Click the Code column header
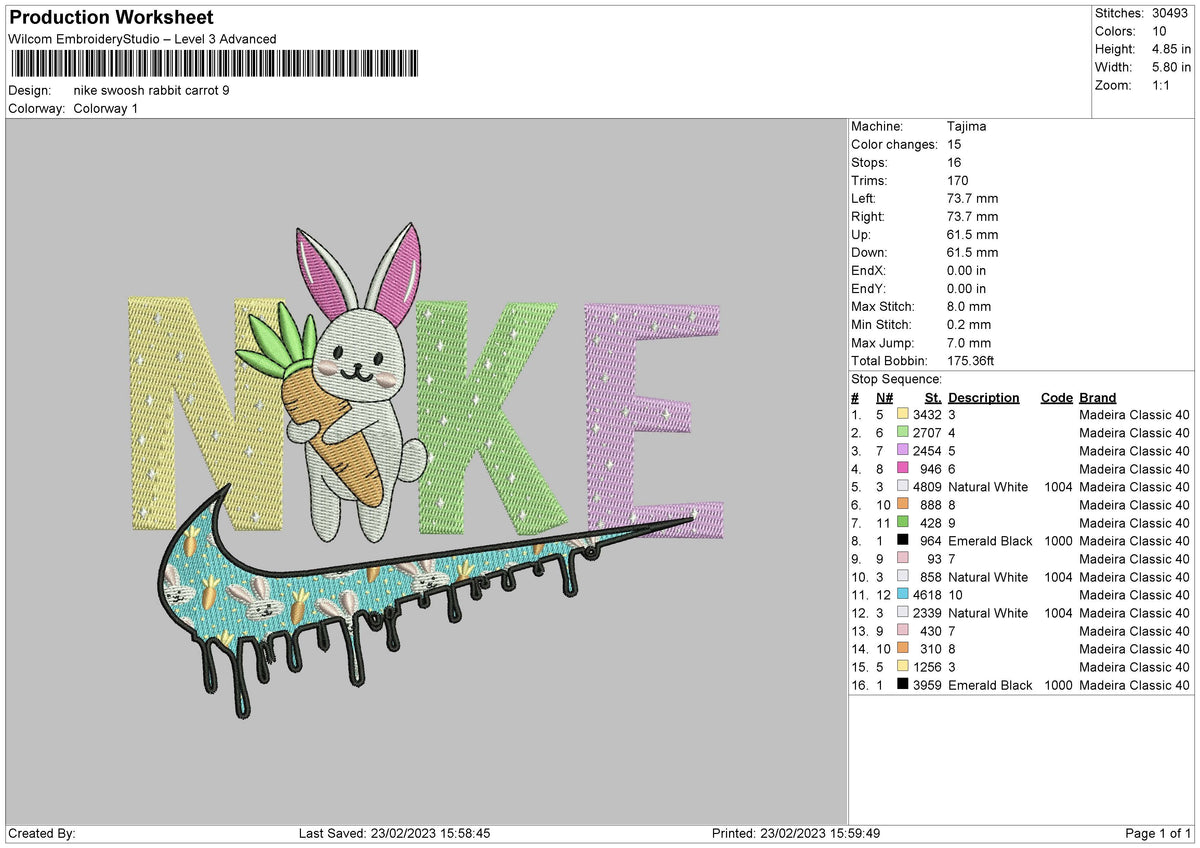Viewport: 1200px width, 848px height. [1056, 397]
